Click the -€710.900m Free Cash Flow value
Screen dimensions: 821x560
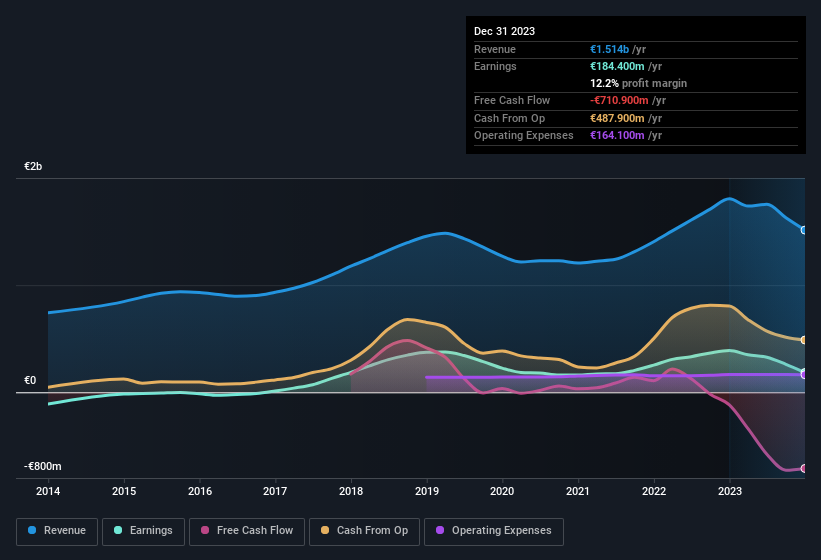click(x=619, y=101)
